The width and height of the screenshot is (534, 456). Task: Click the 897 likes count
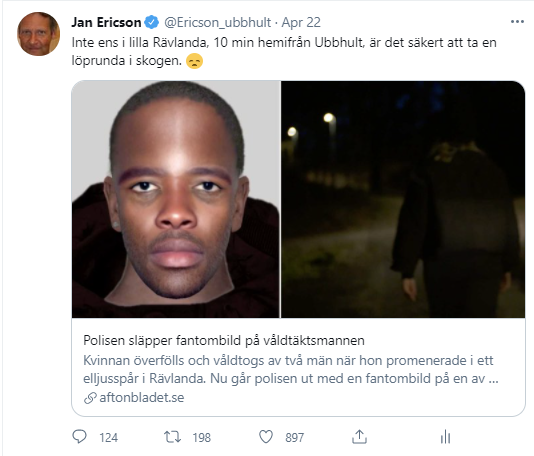pyautogui.click(x=295, y=437)
